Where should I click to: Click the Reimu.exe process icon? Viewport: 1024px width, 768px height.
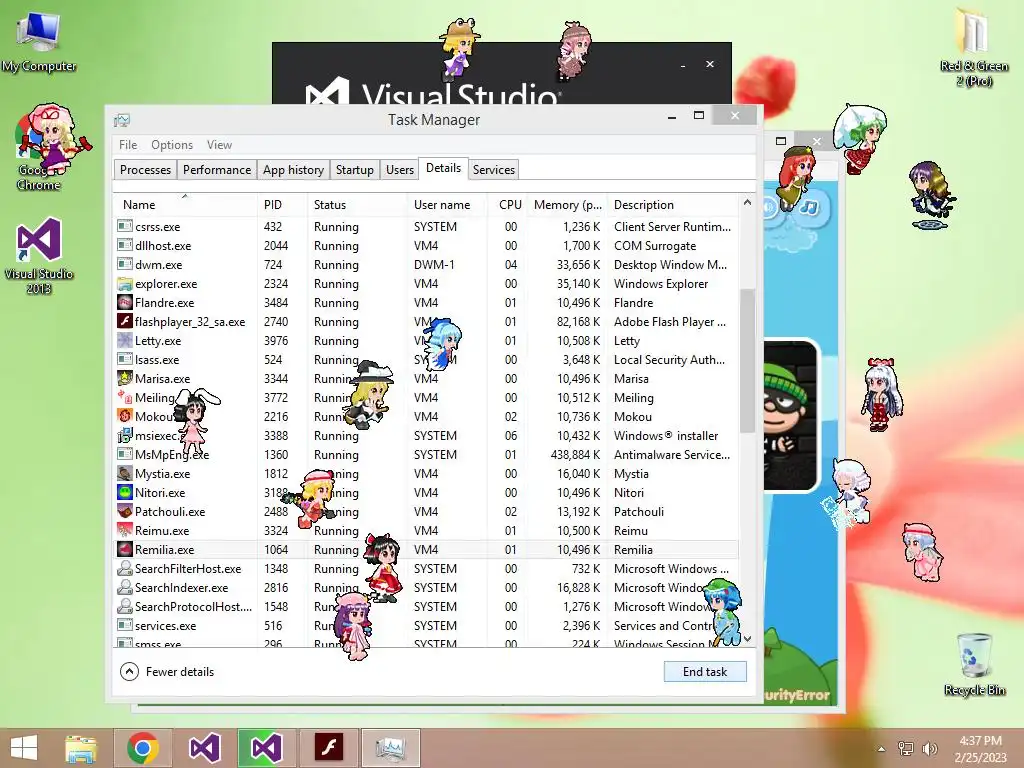125,530
